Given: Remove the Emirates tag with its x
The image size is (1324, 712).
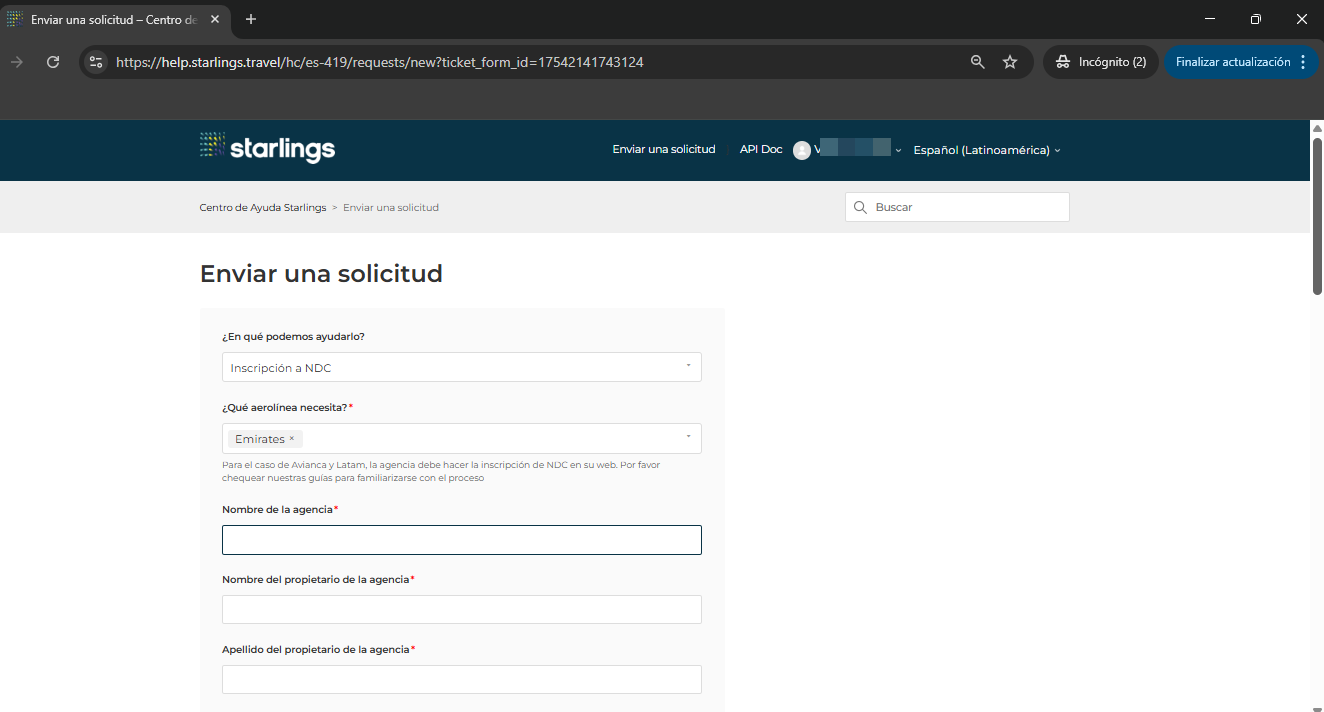Looking at the screenshot, I should [292, 439].
